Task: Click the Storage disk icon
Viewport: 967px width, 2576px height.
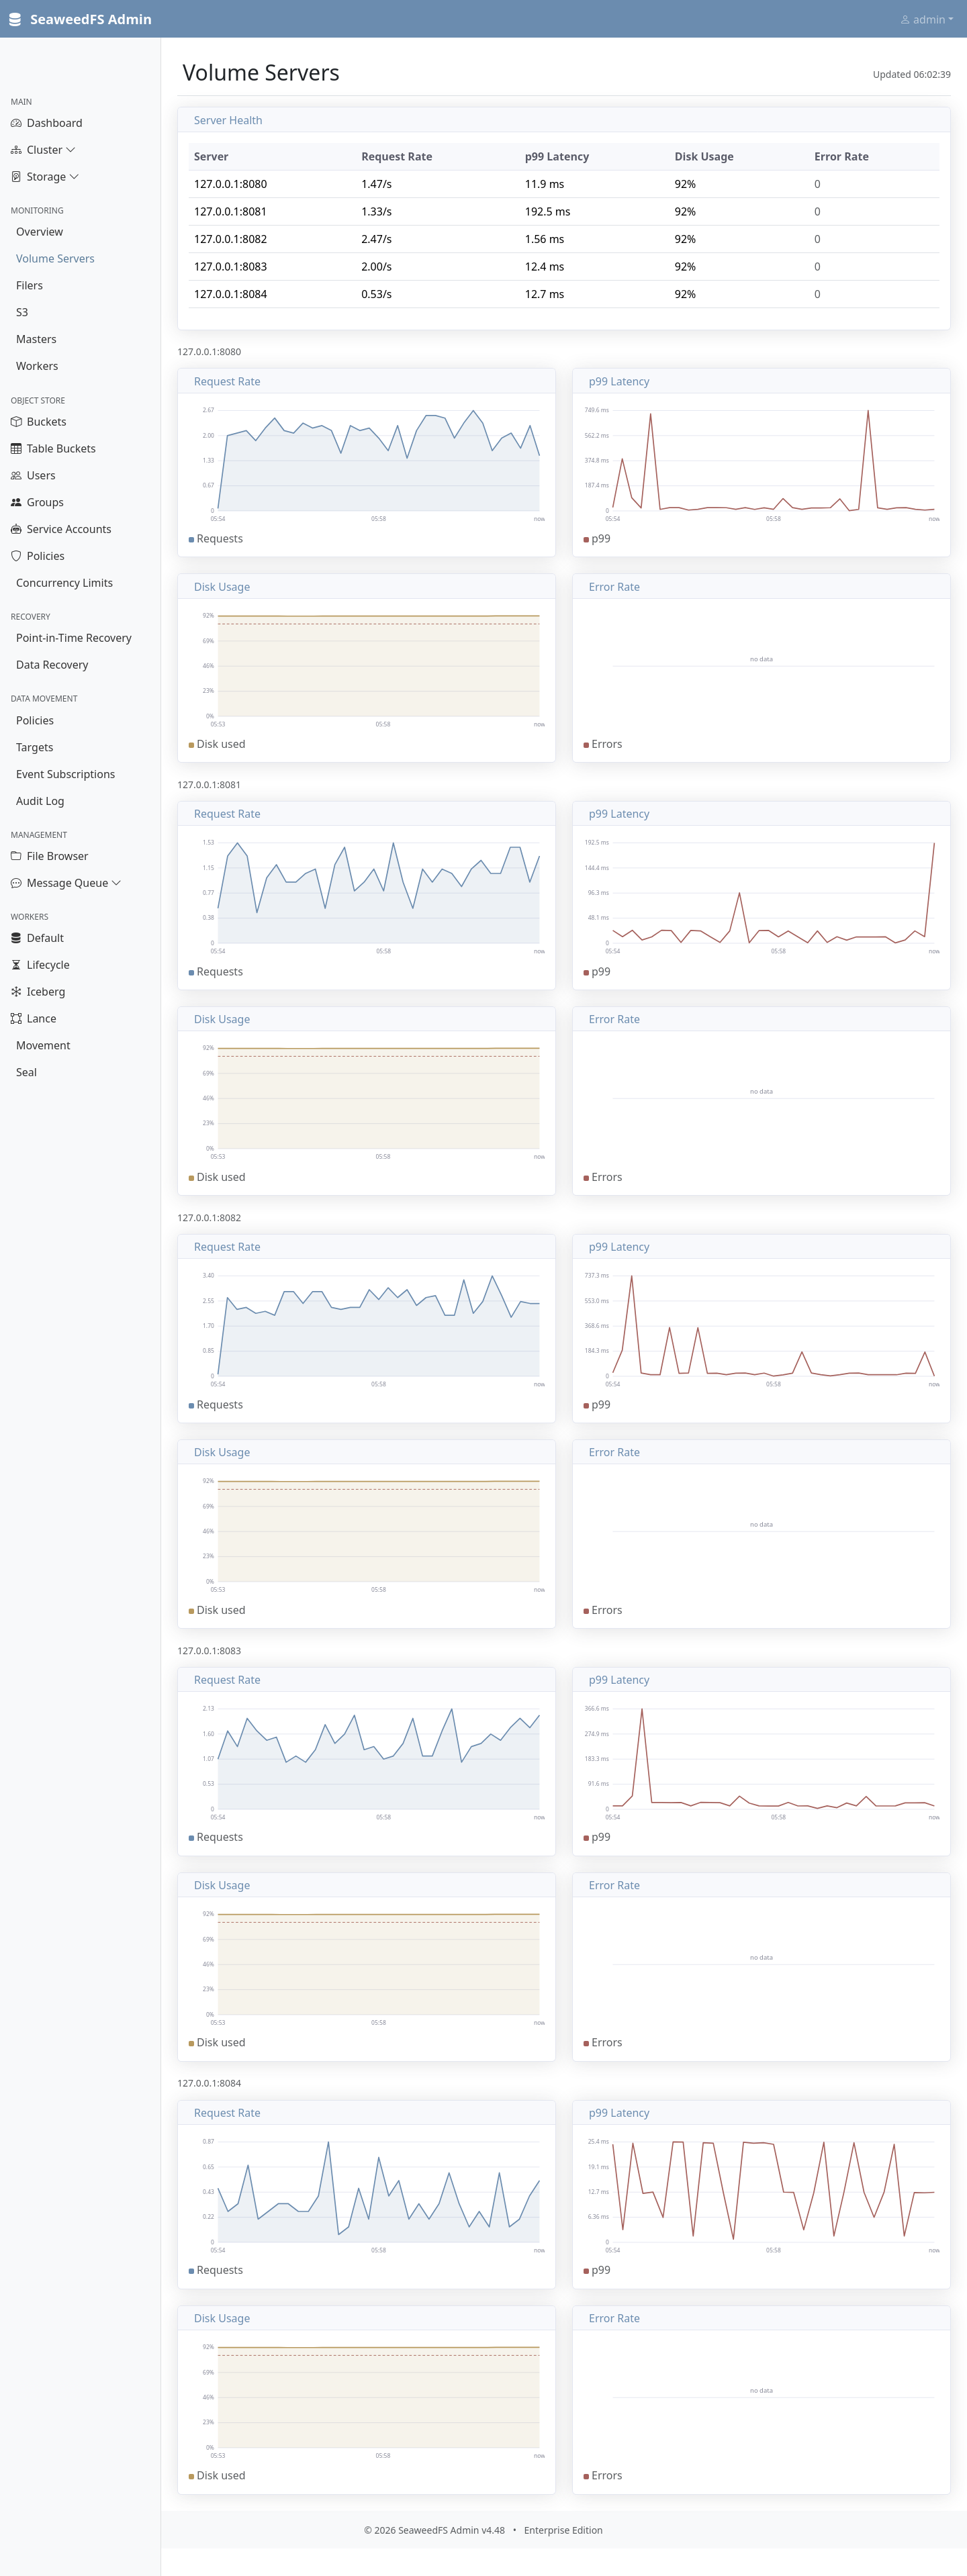Action: coord(16,177)
